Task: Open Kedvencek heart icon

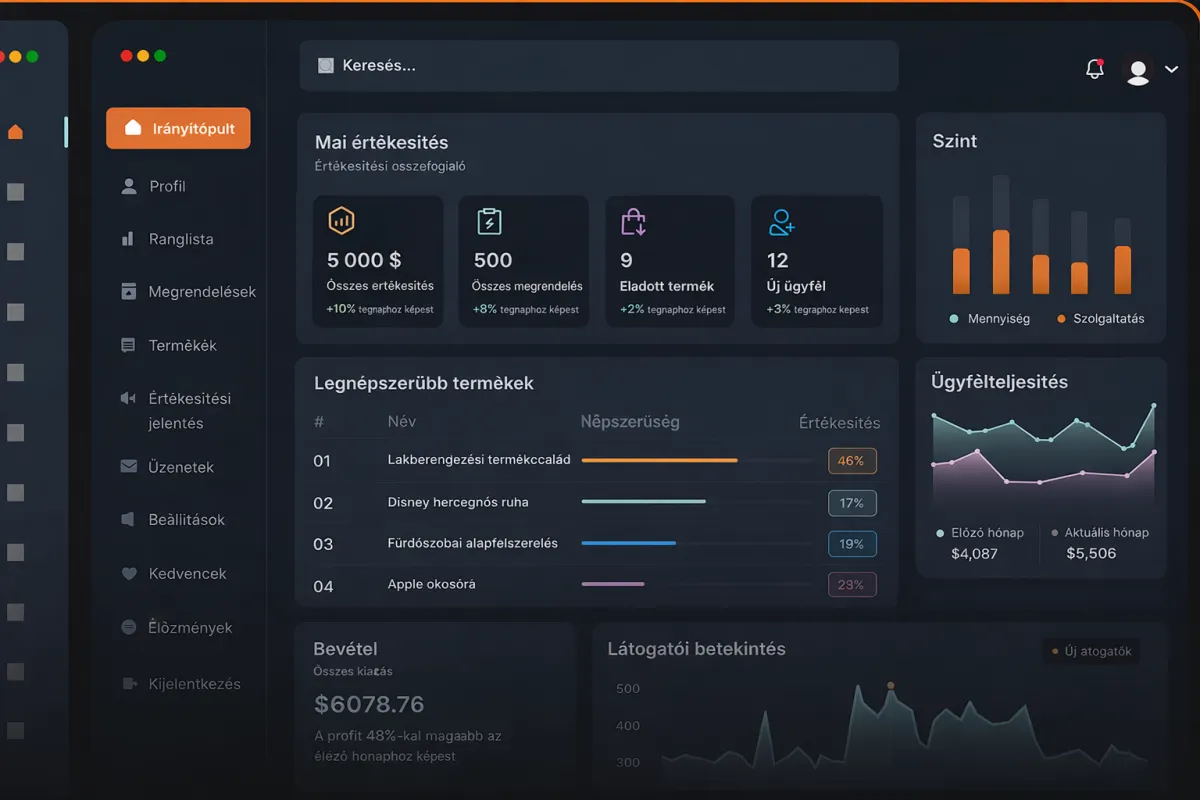Action: [128, 574]
